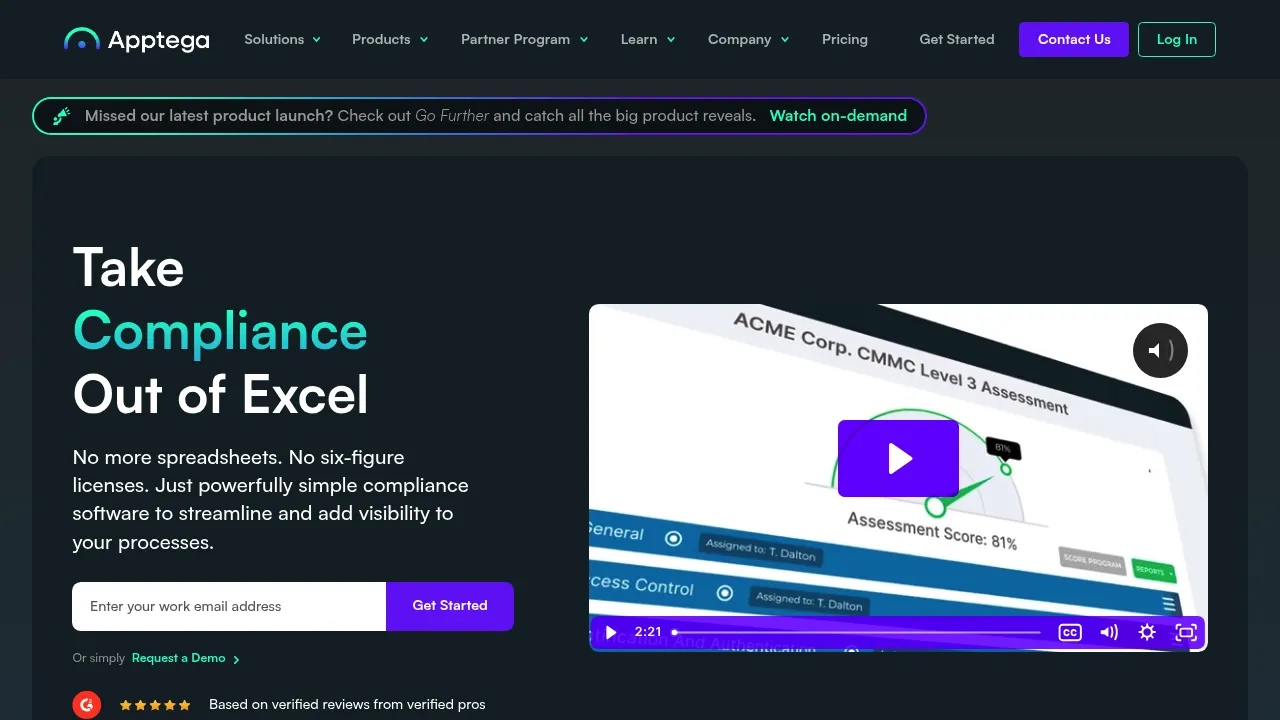Image resolution: width=1280 pixels, height=720 pixels.
Task: Click the Log In button
Action: [1177, 39]
